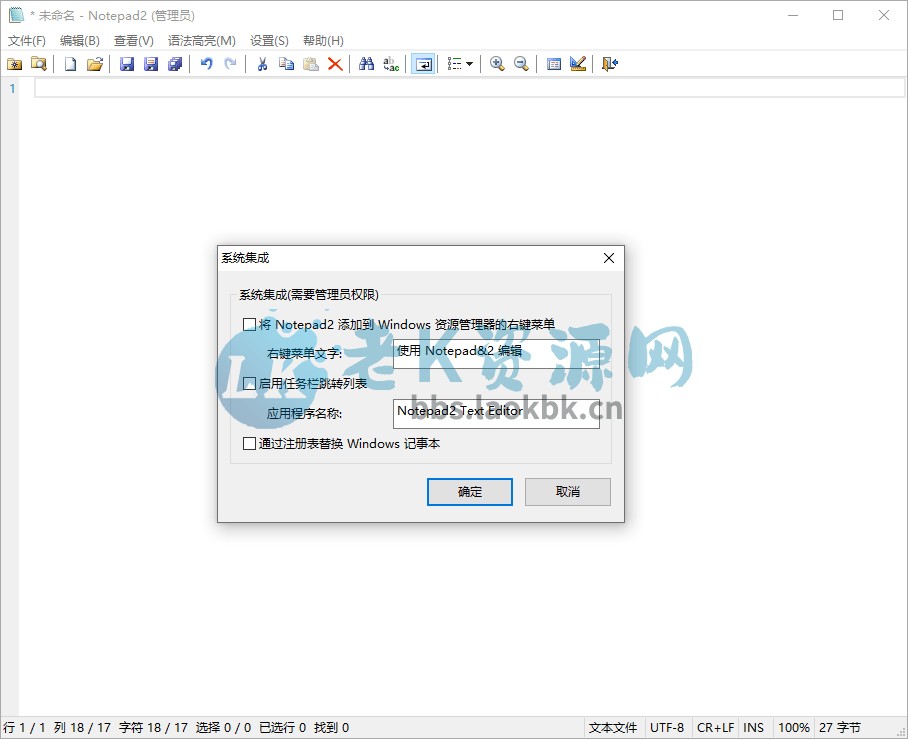Minimize the Notepad2 window
The width and height of the screenshot is (908, 739).
coord(793,15)
